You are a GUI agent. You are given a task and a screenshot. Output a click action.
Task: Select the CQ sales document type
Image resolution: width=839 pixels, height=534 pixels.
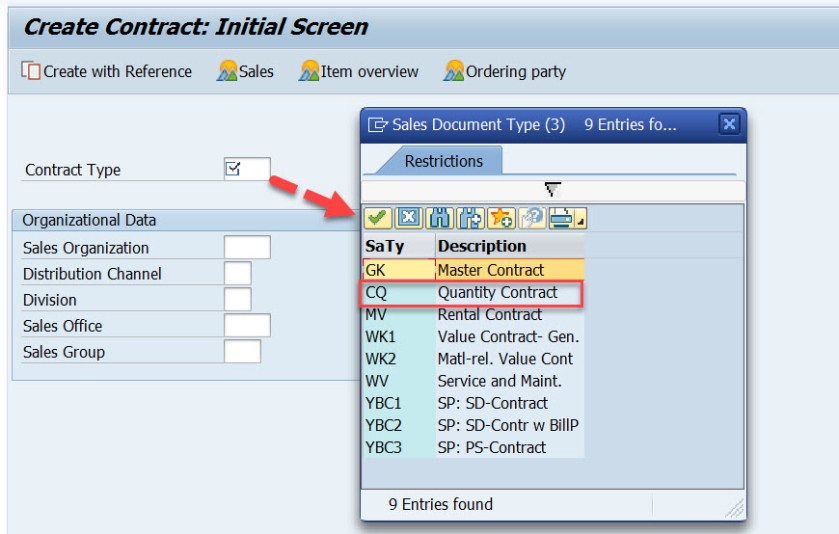[399, 293]
